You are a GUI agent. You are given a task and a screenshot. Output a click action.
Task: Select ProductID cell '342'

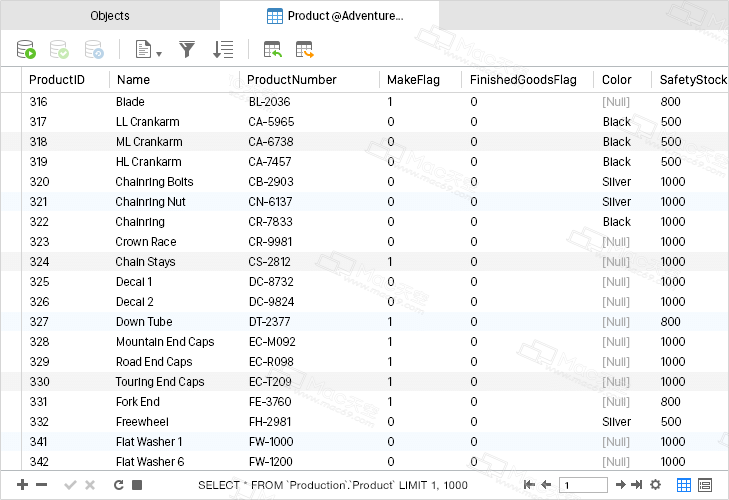point(39,461)
